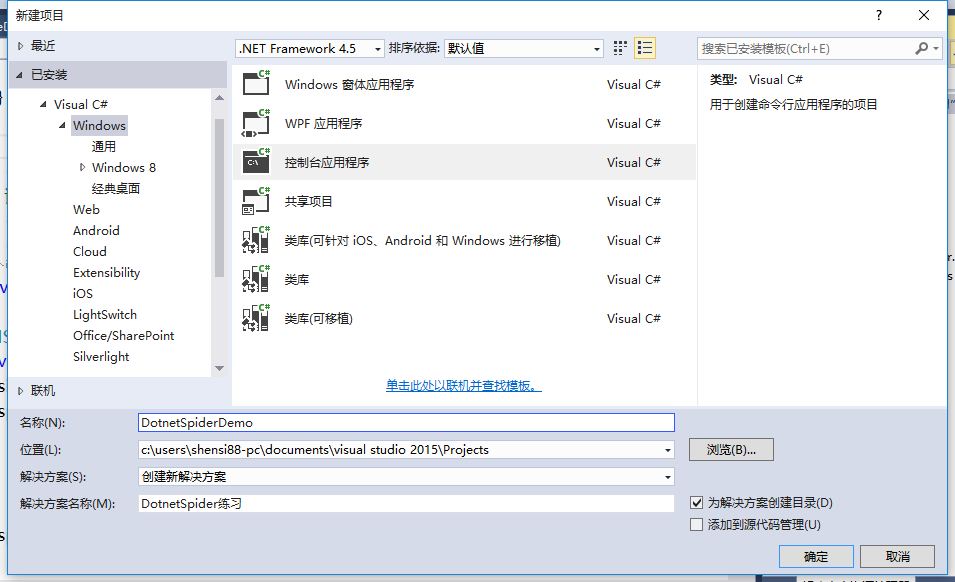The height and width of the screenshot is (582, 955).
Task: Select the Silverlight category
Action: point(101,356)
